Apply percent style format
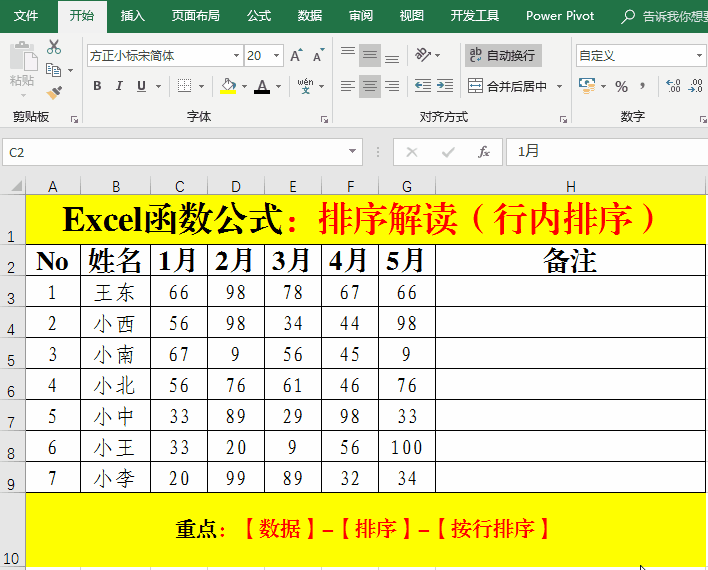The width and height of the screenshot is (708, 570). [x=621, y=86]
